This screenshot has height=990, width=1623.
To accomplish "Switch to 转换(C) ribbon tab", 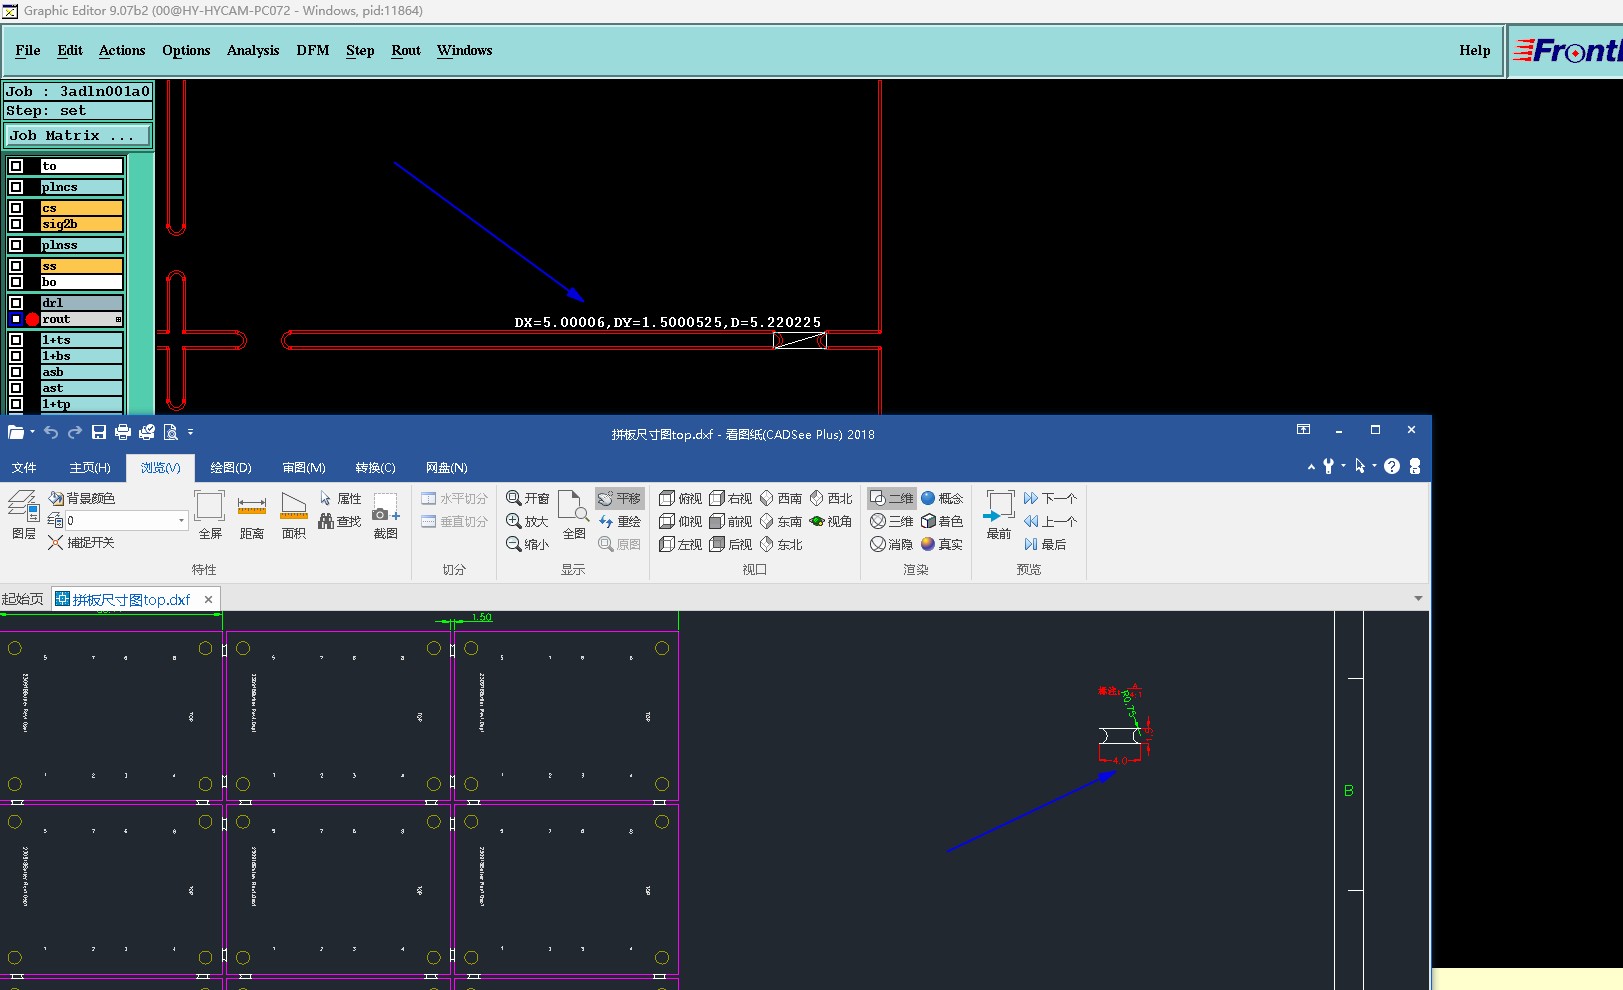I will coord(375,467).
